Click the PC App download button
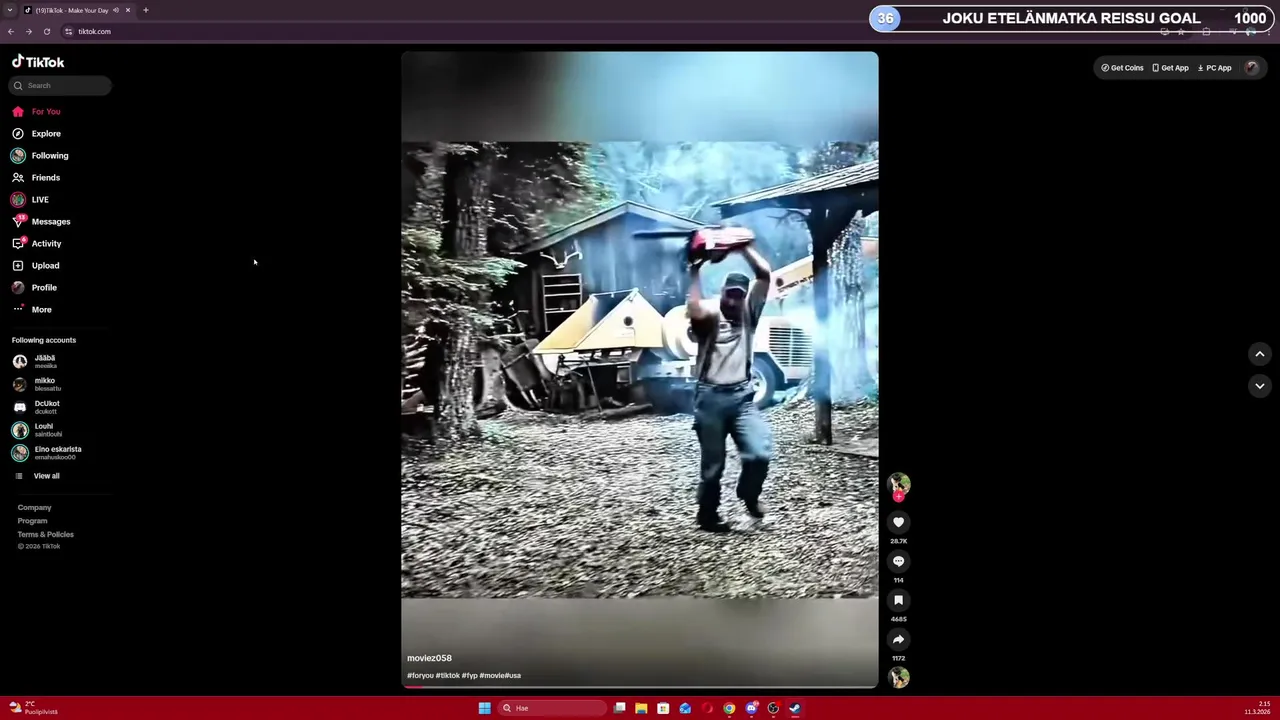 pos(1214,68)
